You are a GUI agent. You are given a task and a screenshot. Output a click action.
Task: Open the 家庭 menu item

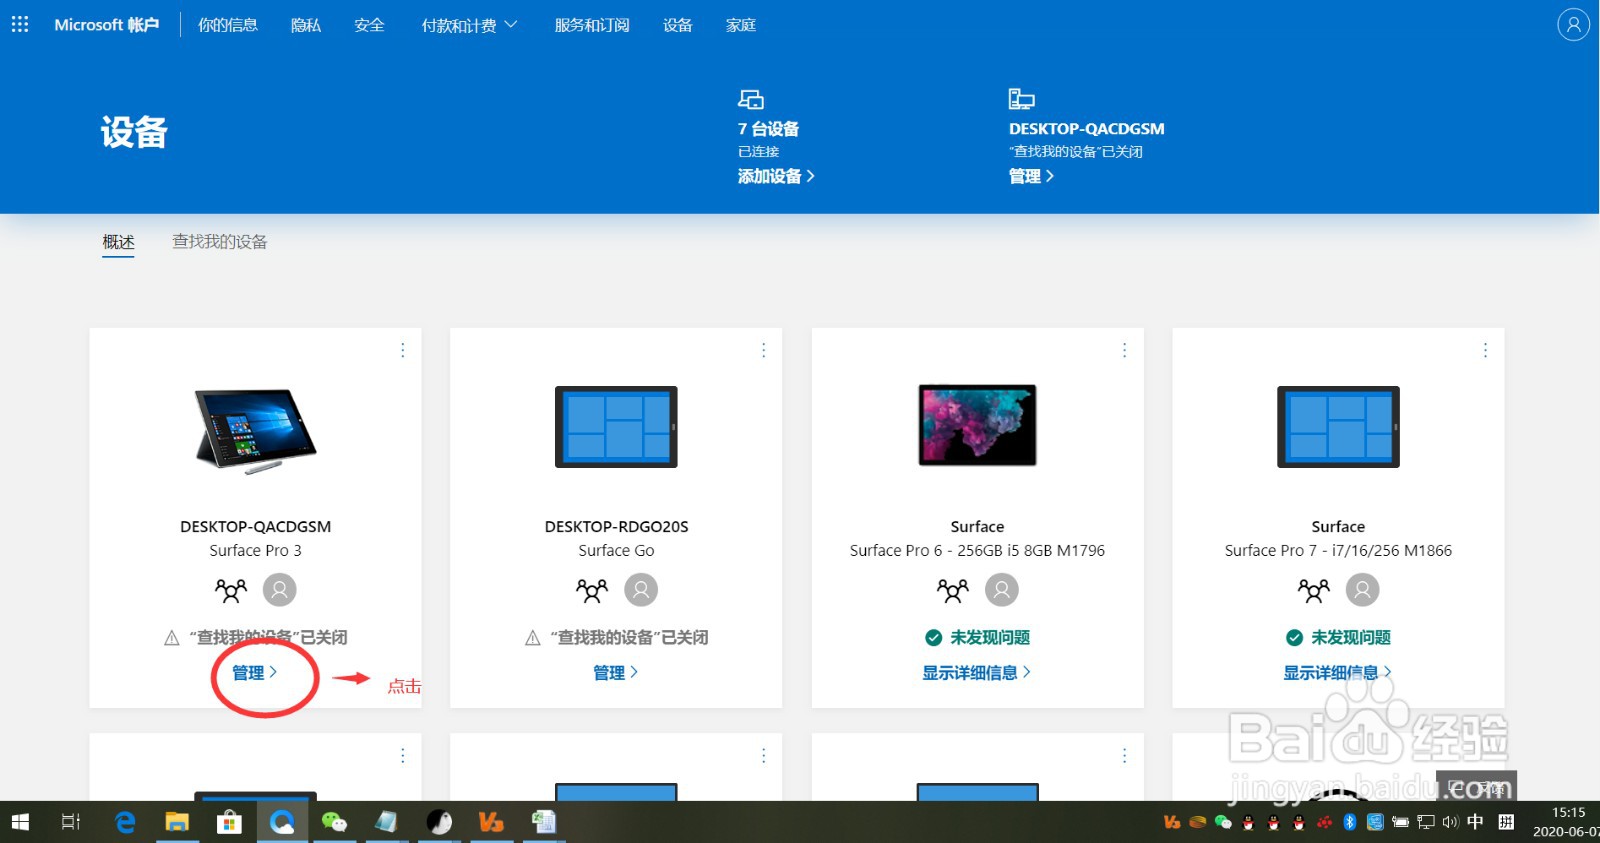tap(741, 25)
